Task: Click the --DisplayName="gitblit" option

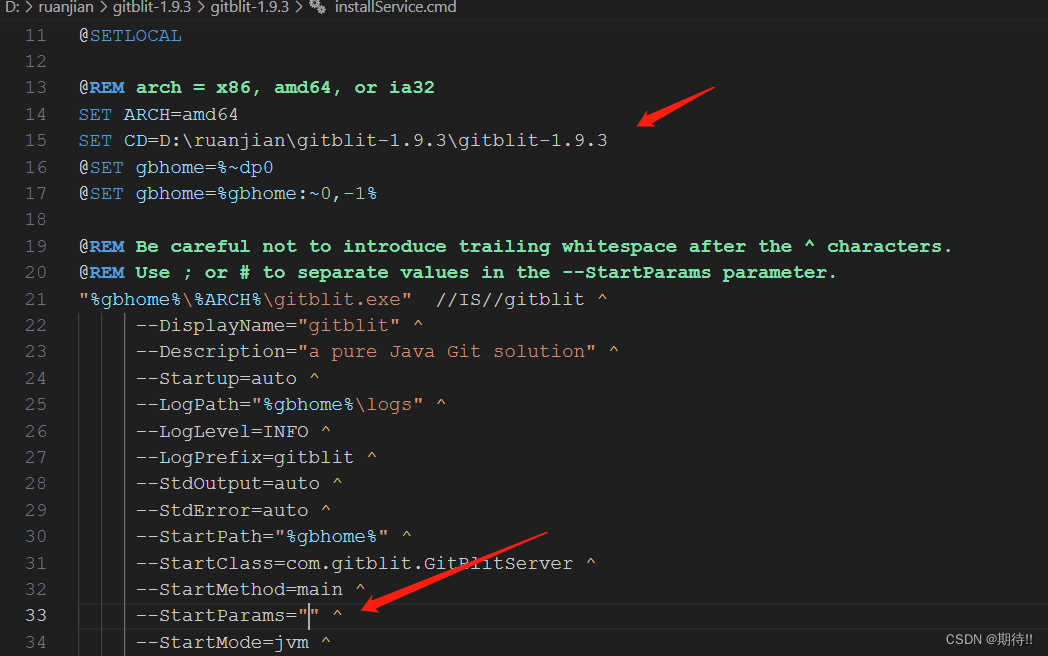Action: (x=268, y=326)
